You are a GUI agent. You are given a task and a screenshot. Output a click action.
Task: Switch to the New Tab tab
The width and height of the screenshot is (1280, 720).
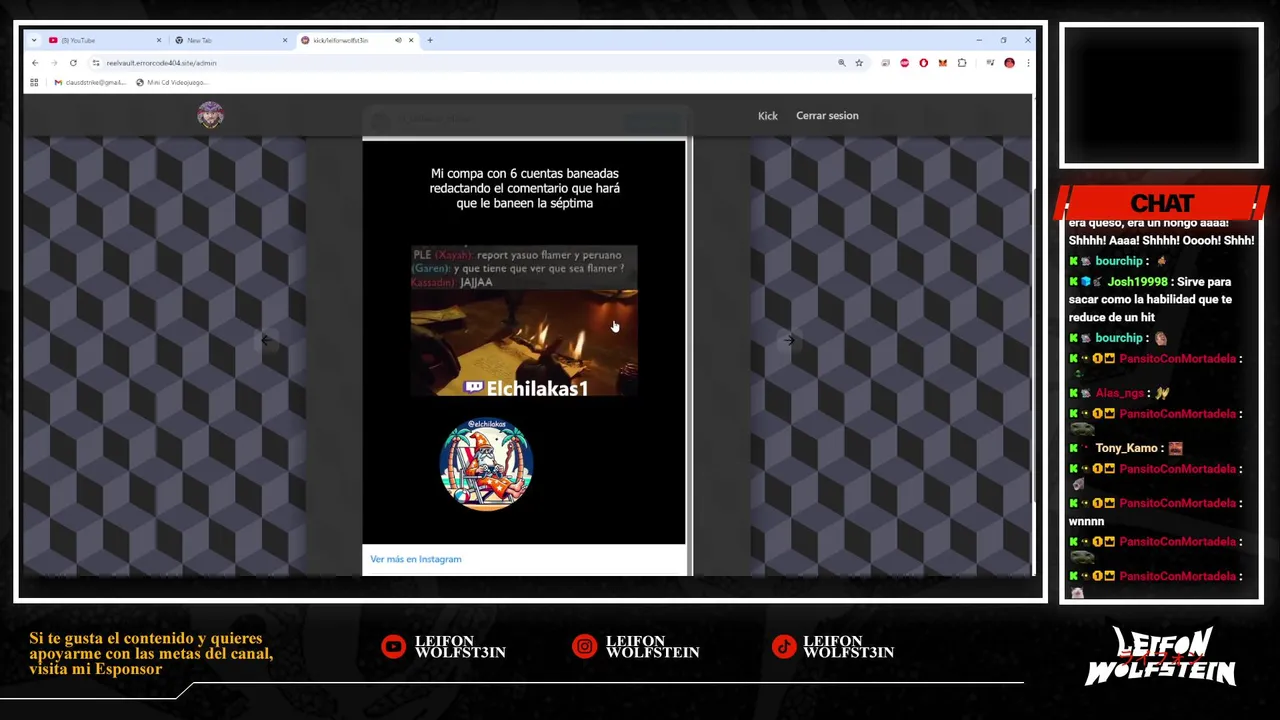coord(229,40)
